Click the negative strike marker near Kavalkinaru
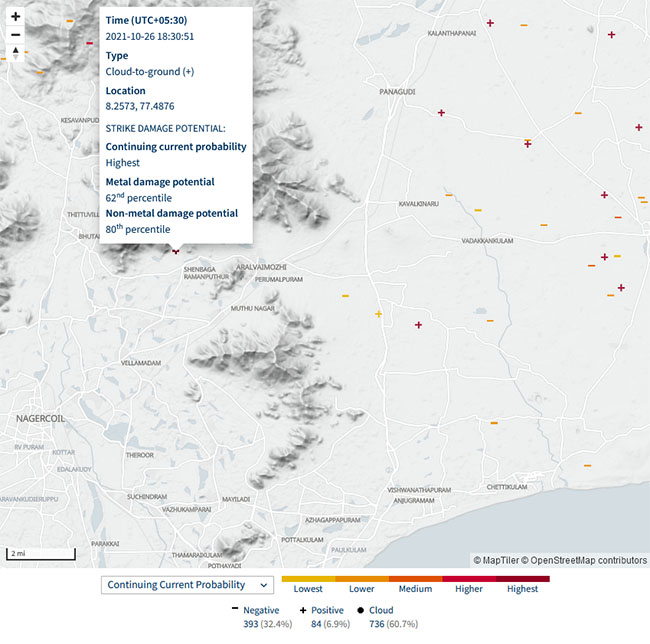The height and width of the screenshot is (644, 650). tap(449, 194)
